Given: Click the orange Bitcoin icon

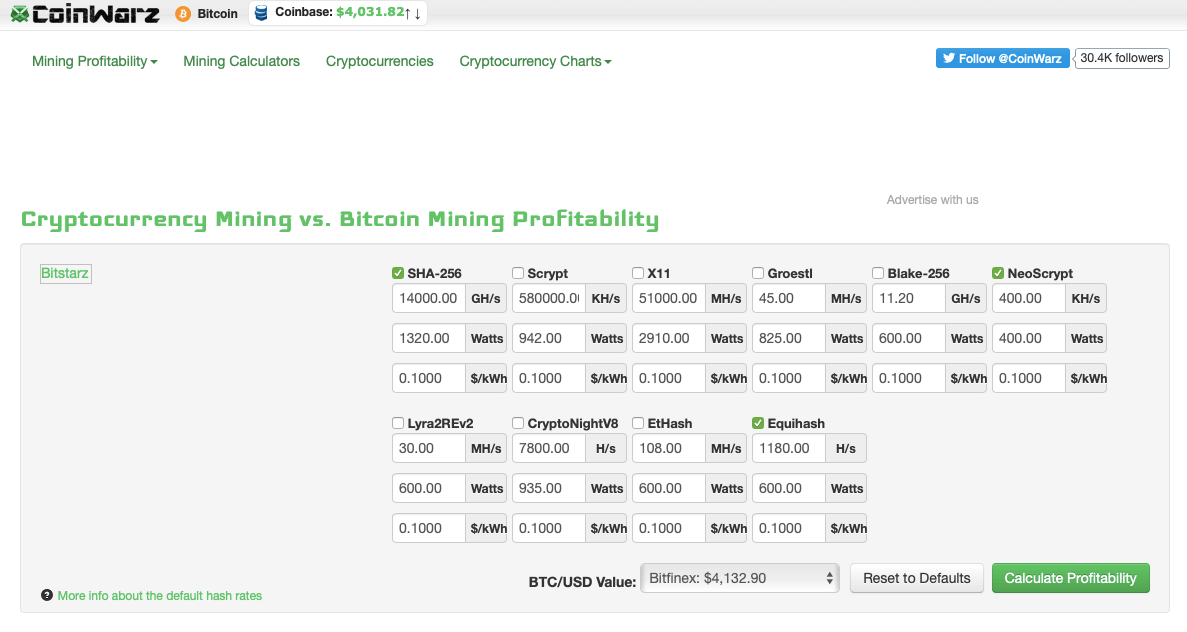Looking at the screenshot, I should (183, 14).
